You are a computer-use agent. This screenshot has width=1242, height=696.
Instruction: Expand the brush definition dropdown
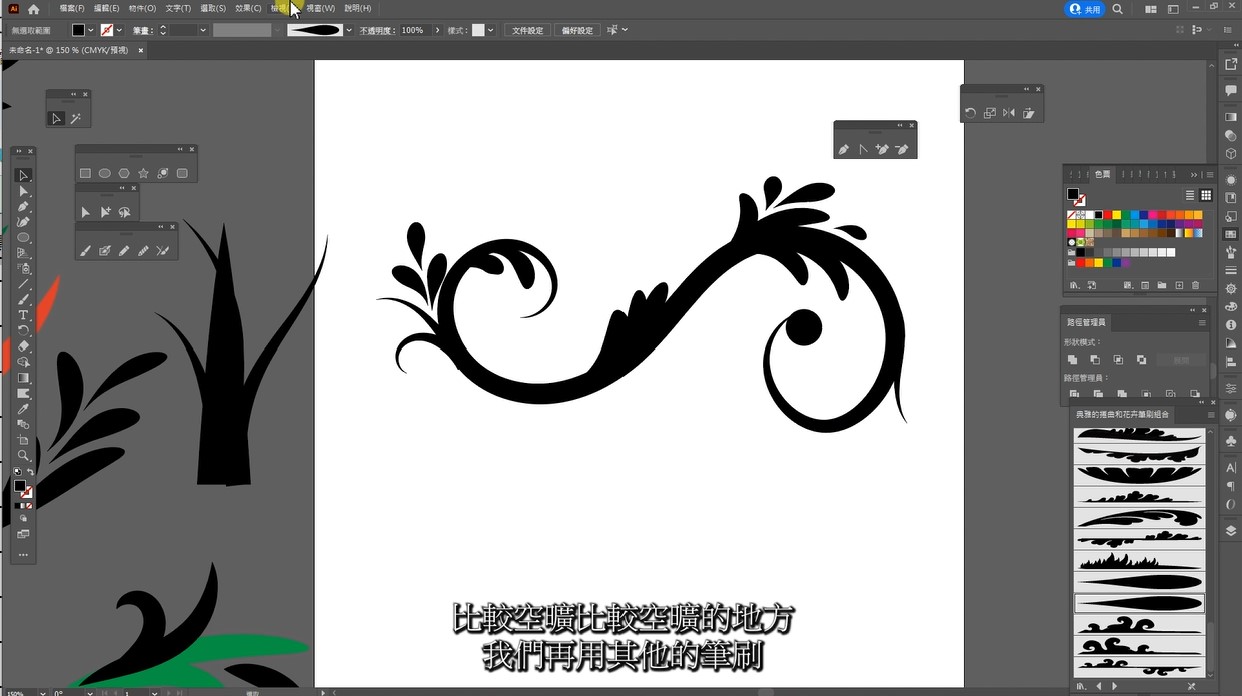(x=349, y=30)
